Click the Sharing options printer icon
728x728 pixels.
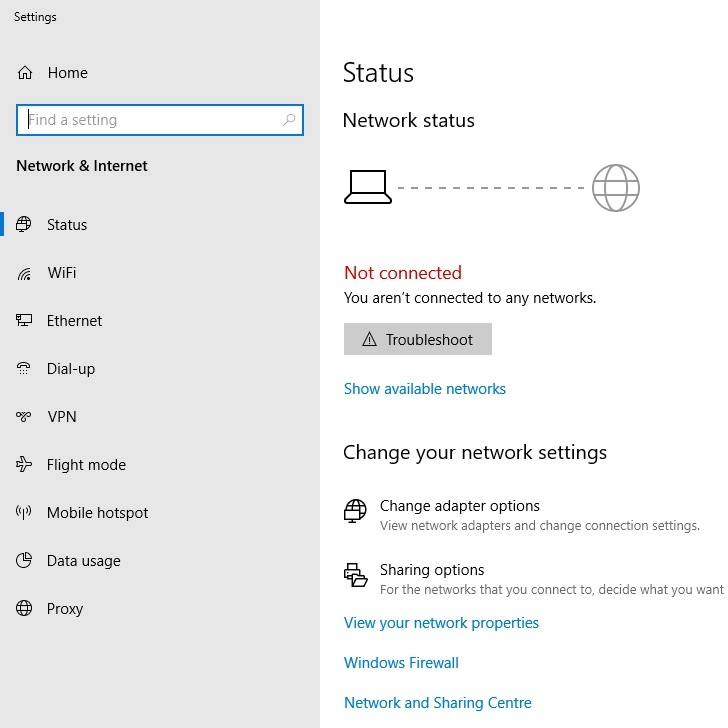(x=355, y=574)
